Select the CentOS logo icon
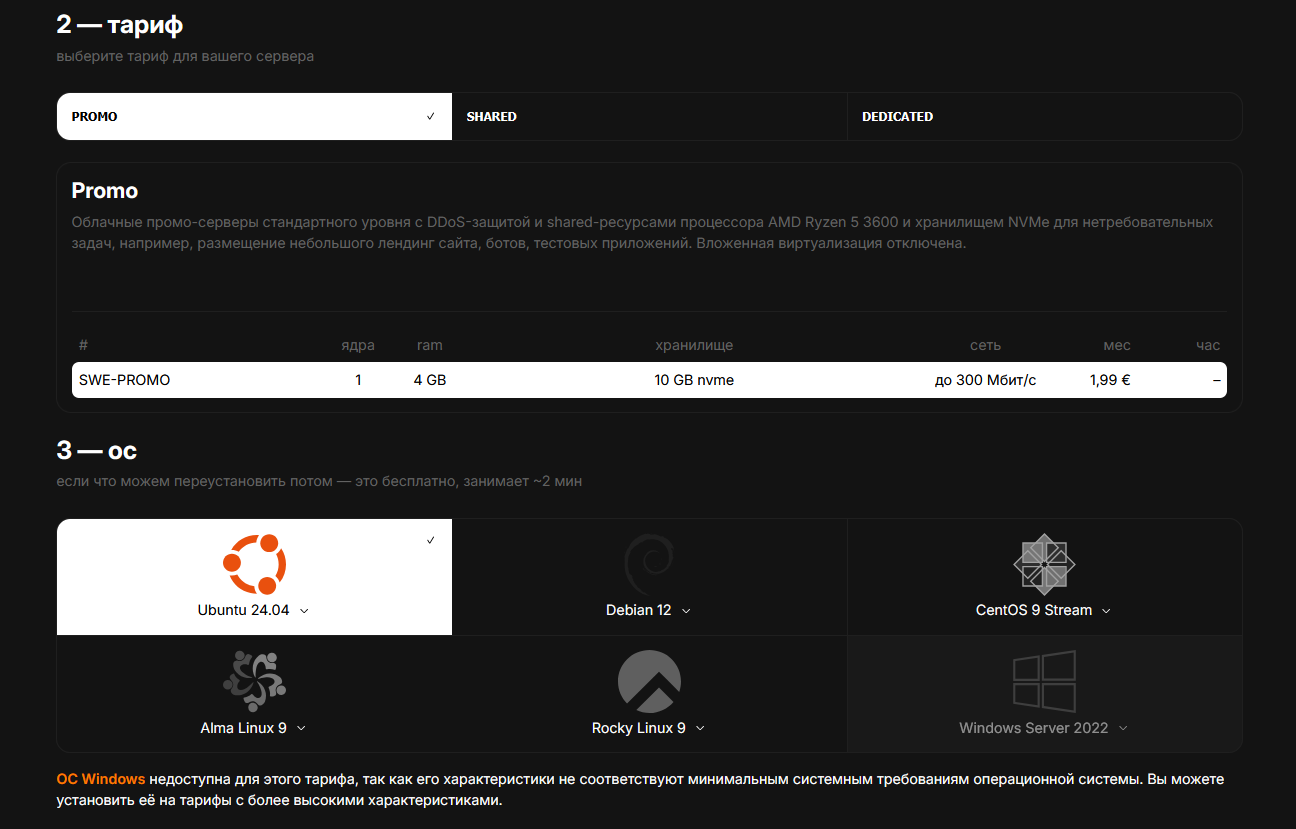Image resolution: width=1296 pixels, height=829 pixels. tap(1044, 564)
